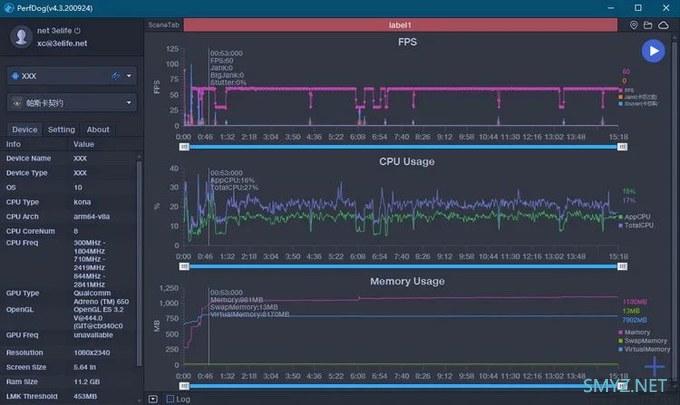Select the Screen Size row

[69, 367]
